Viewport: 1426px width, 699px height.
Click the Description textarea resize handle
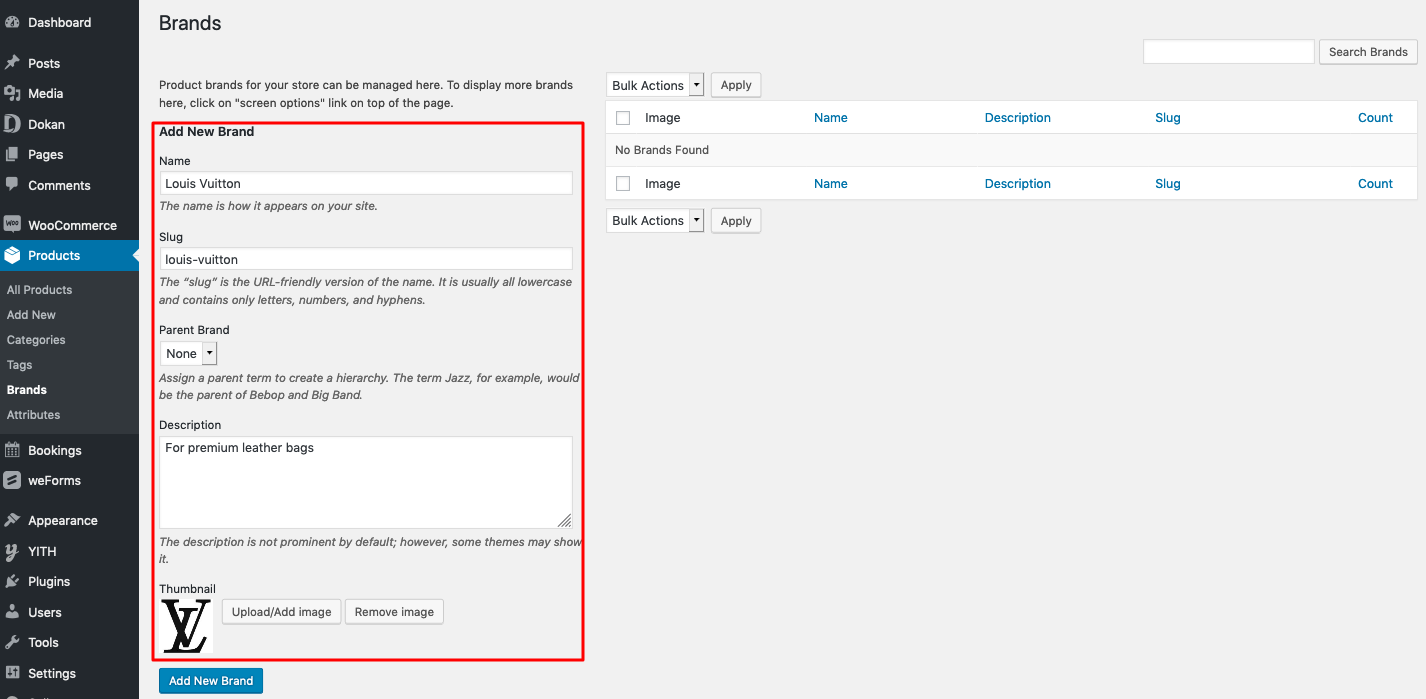[x=564, y=520]
